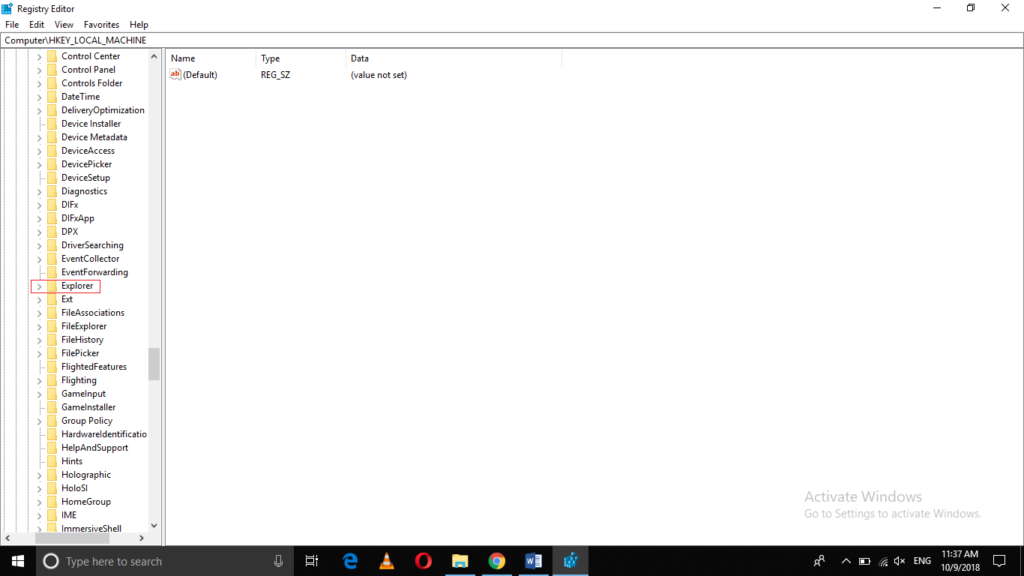Click tree pane horizontal scroll left arrow
1024x576 pixels.
pyautogui.click(x=8, y=538)
